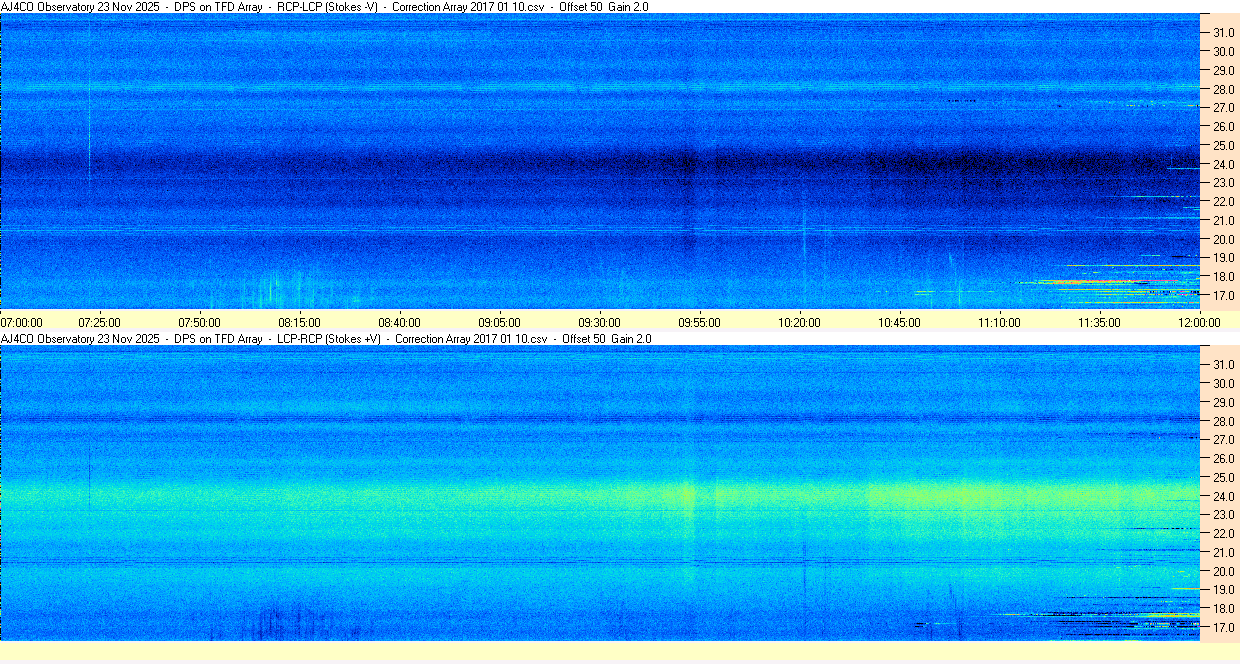Click 30.0 on the upper Stokes -V frequency axis
Screen dimensions: 1240x664
(1224, 51)
